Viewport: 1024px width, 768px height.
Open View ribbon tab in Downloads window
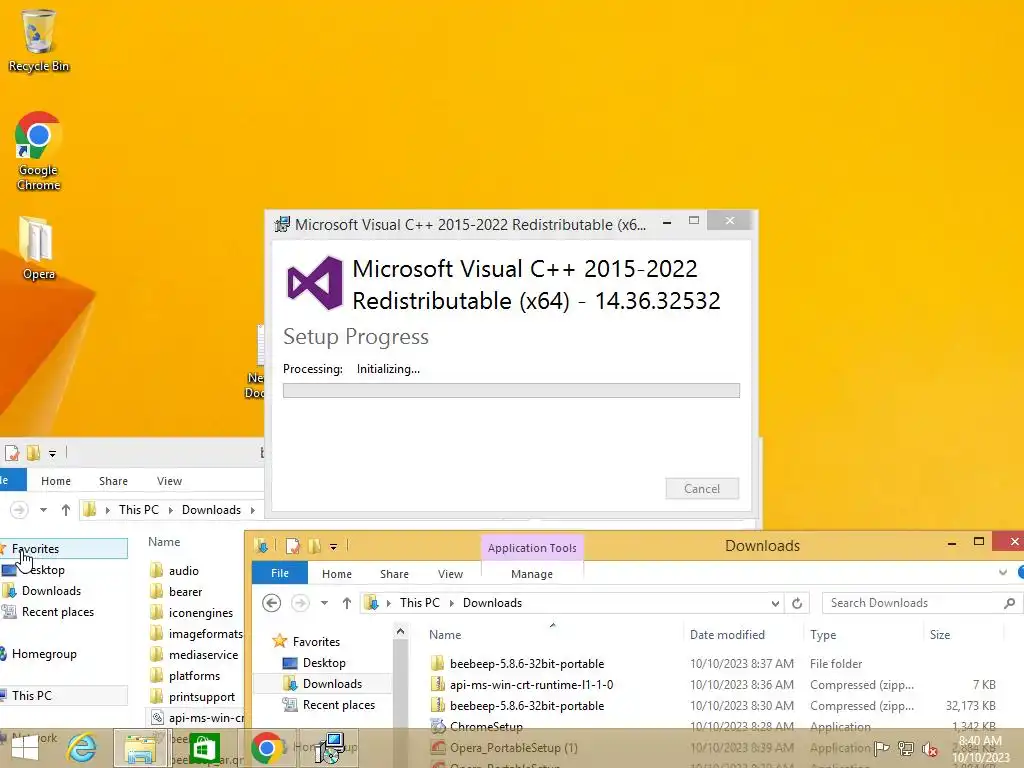450,573
